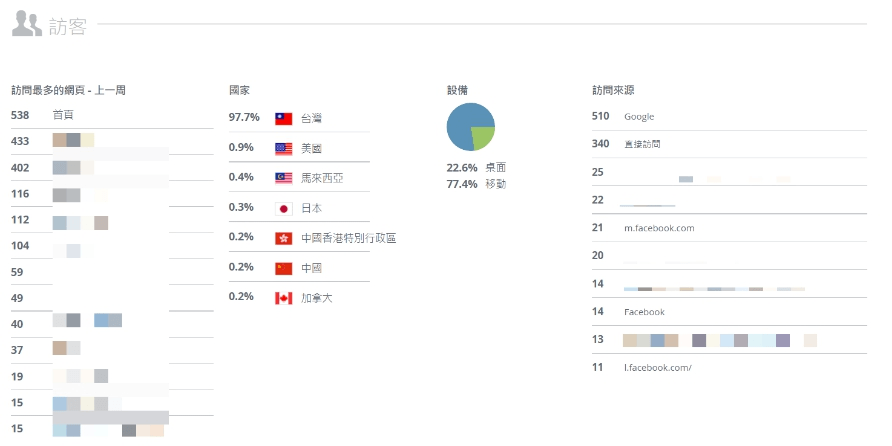This screenshot has width=892, height=446.
Task: Click the 直接訪問 source row
Action: pos(729,144)
